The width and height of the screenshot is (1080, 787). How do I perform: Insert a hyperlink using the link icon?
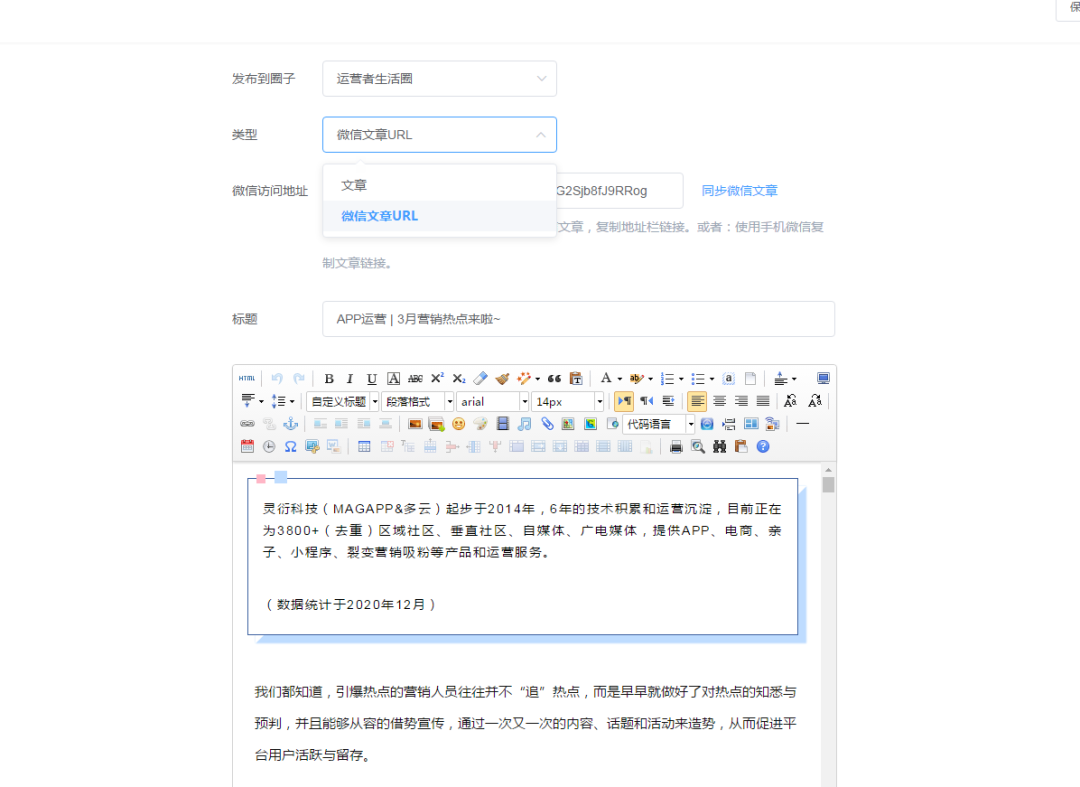(248, 423)
